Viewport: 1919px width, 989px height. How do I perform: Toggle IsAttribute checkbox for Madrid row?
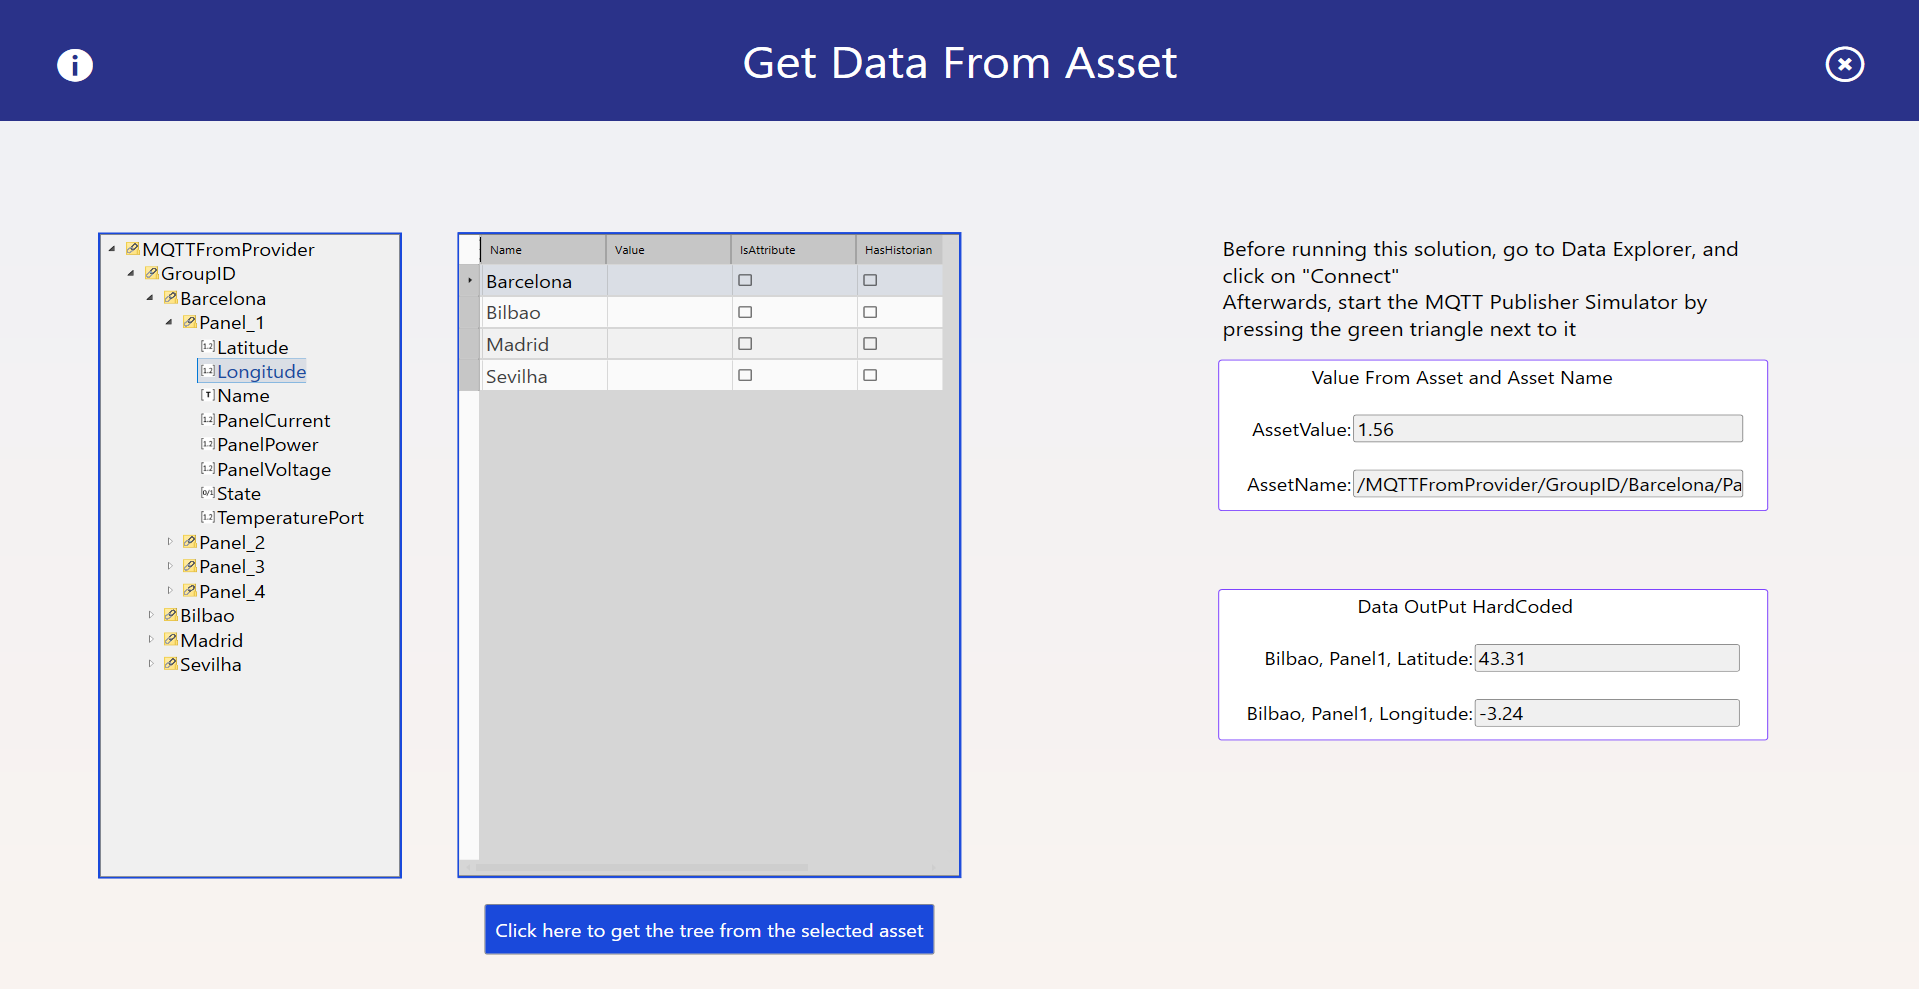[745, 344]
